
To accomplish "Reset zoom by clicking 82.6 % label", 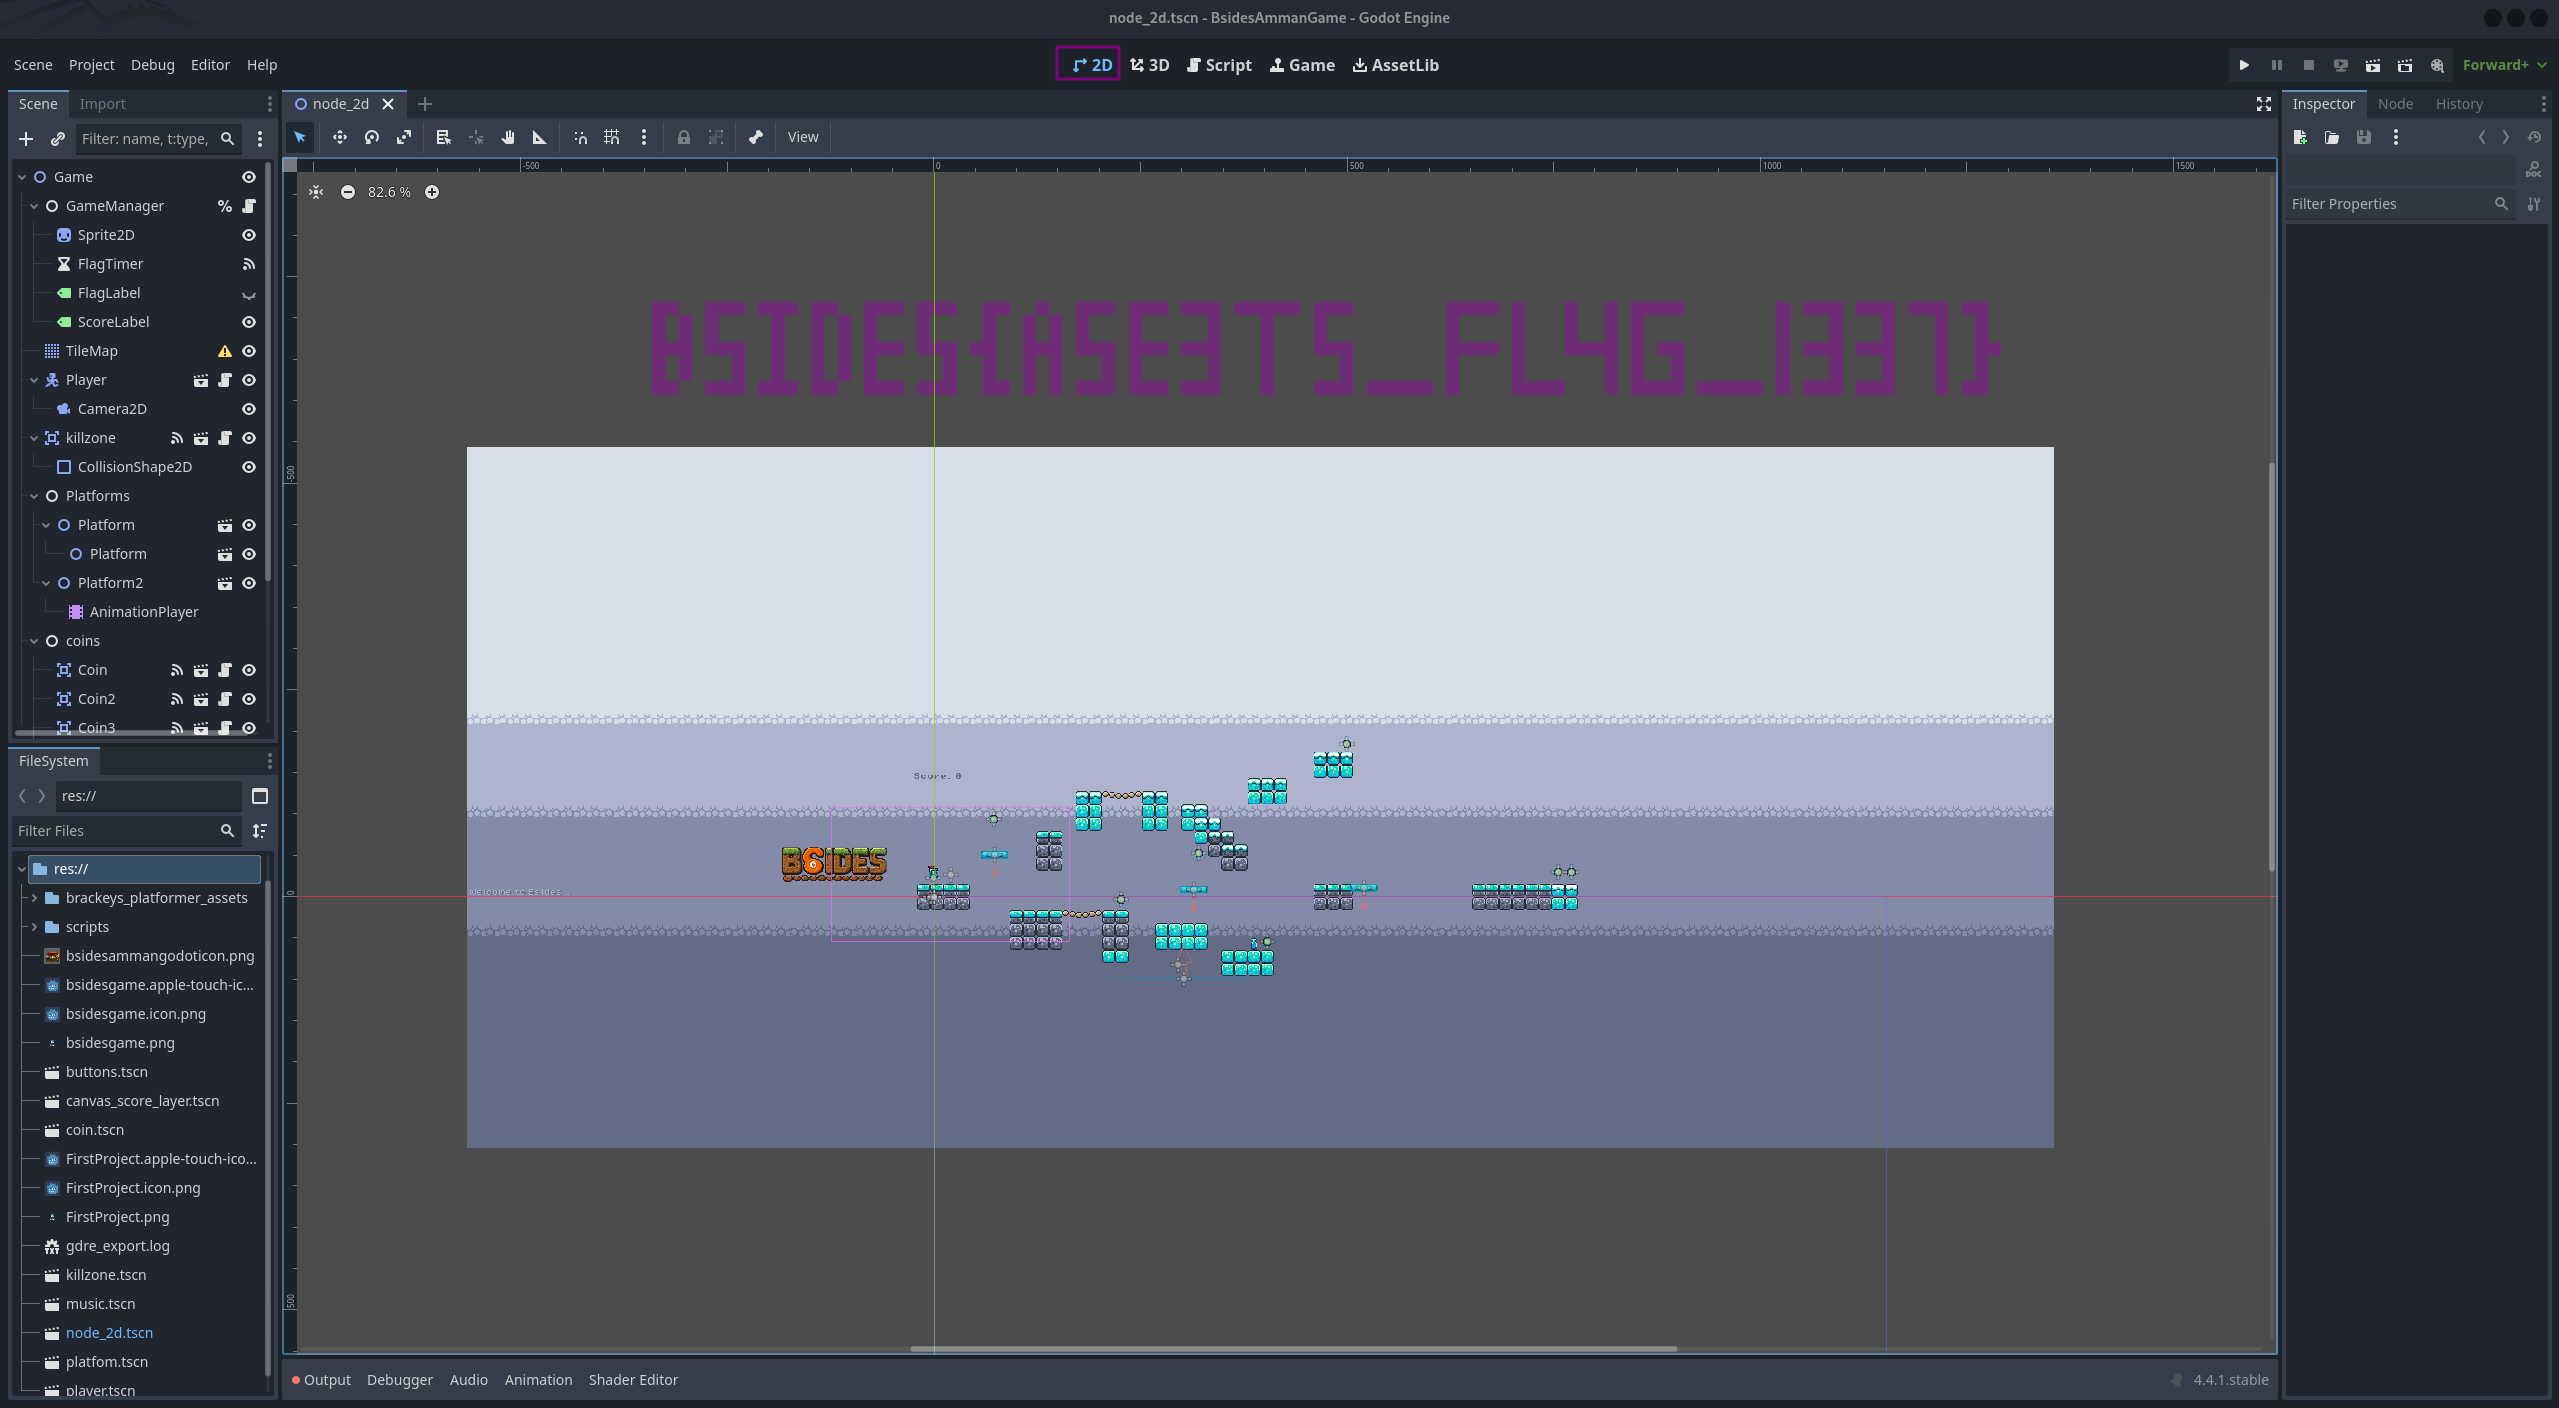I will (x=389, y=192).
